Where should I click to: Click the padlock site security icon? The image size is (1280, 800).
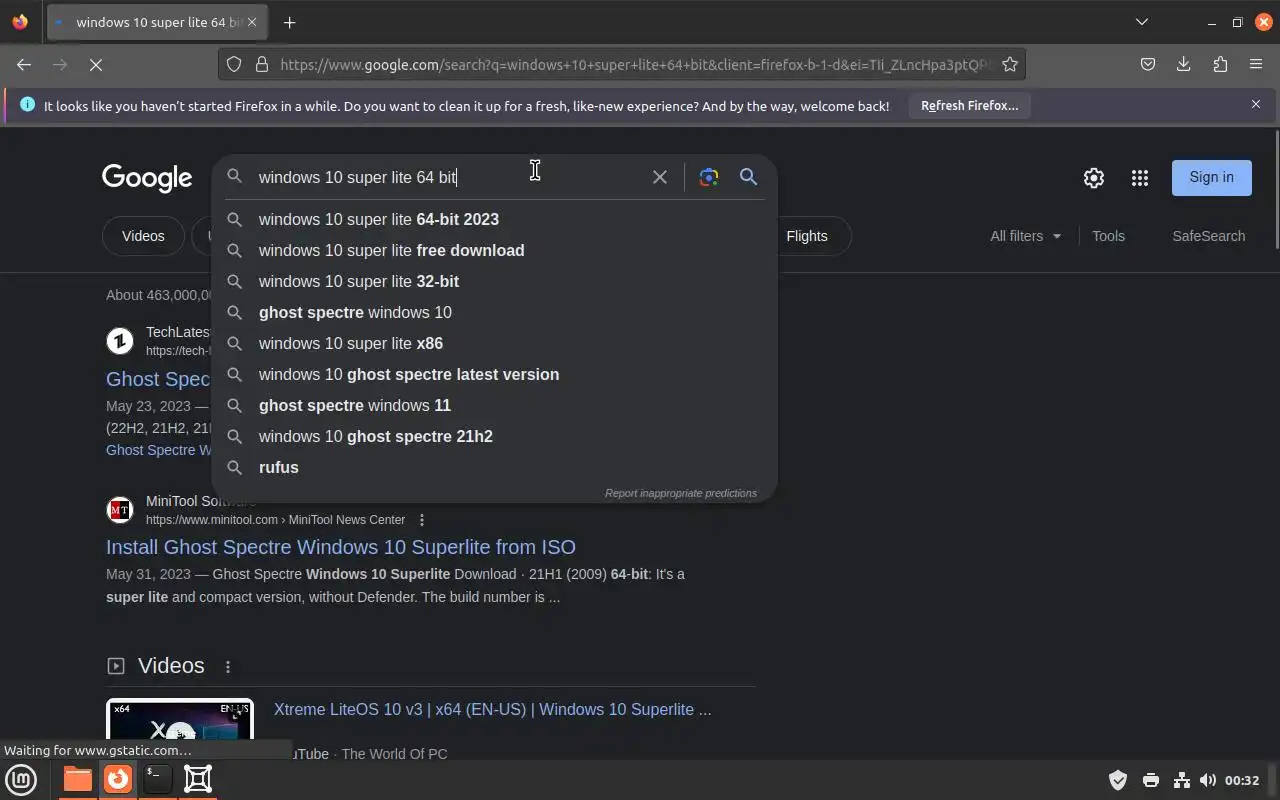coord(262,64)
